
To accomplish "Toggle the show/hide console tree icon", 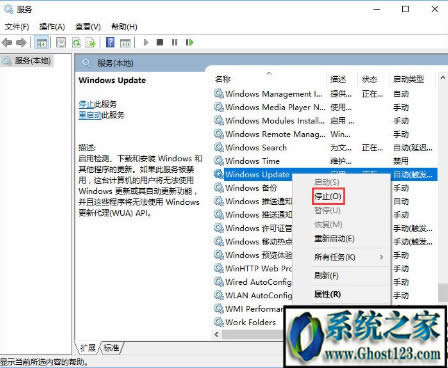I will pyautogui.click(x=42, y=43).
